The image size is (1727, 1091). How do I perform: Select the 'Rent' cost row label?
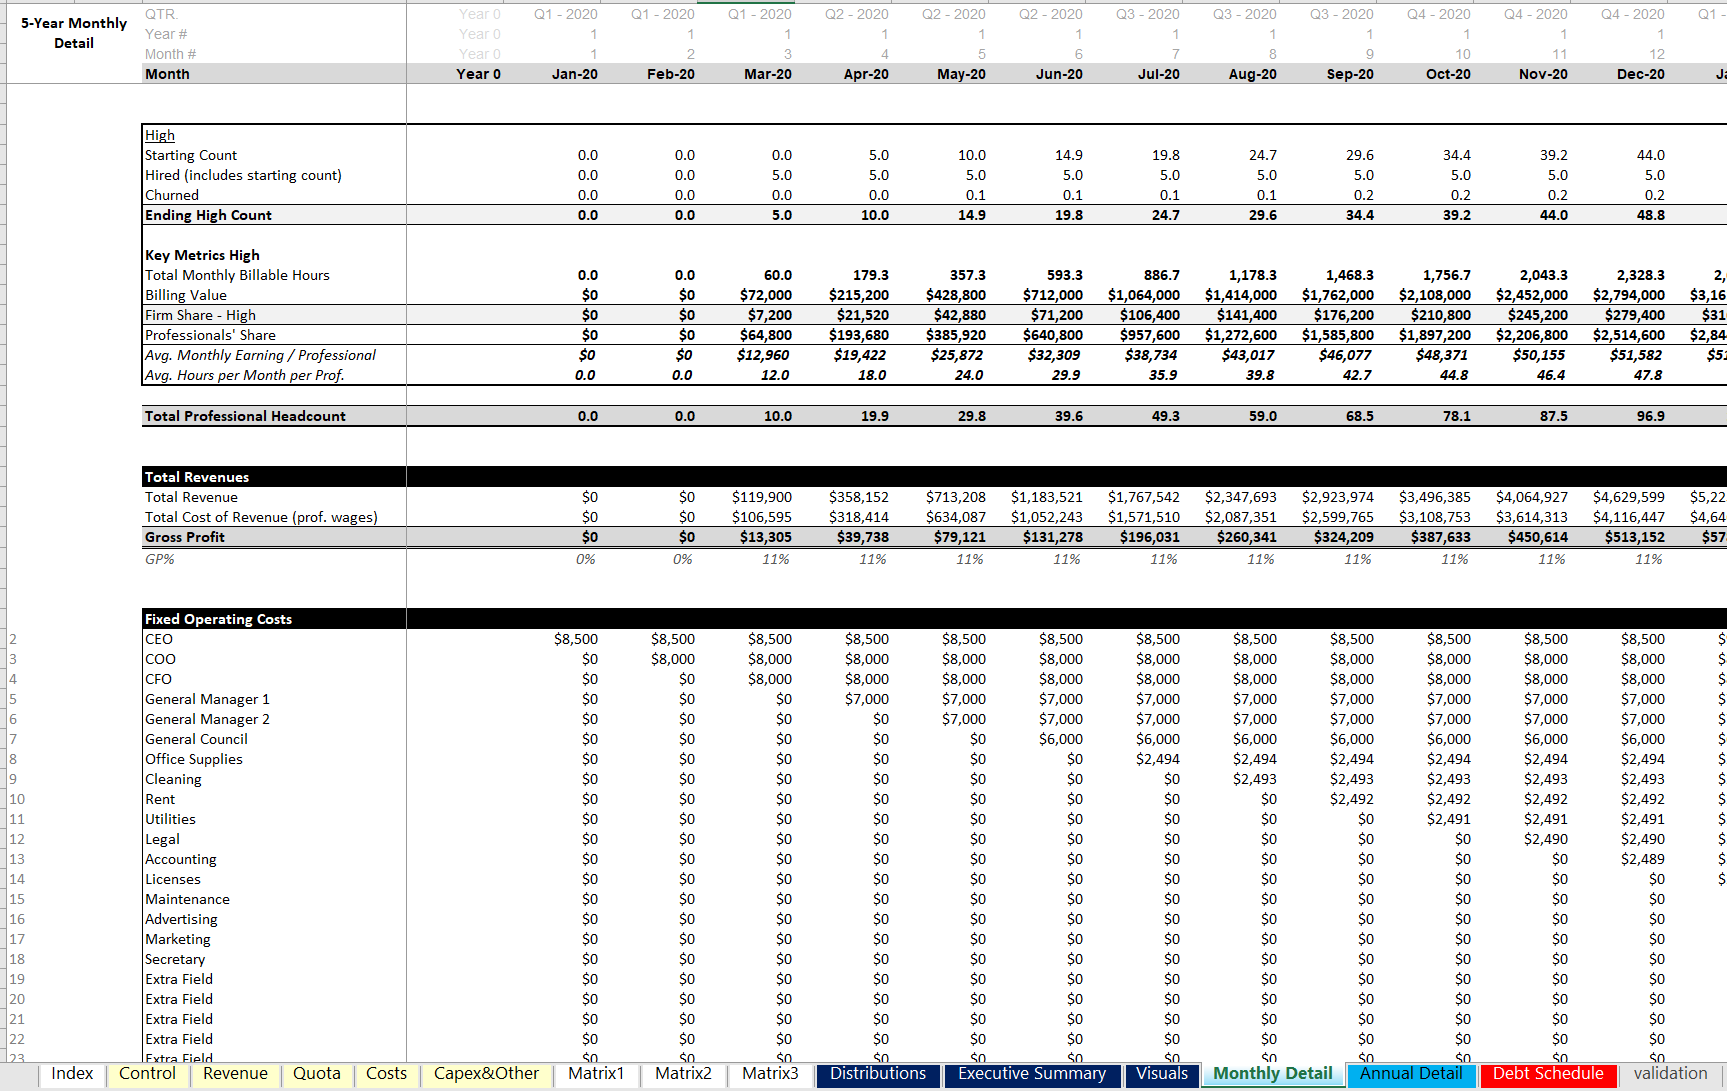point(160,799)
